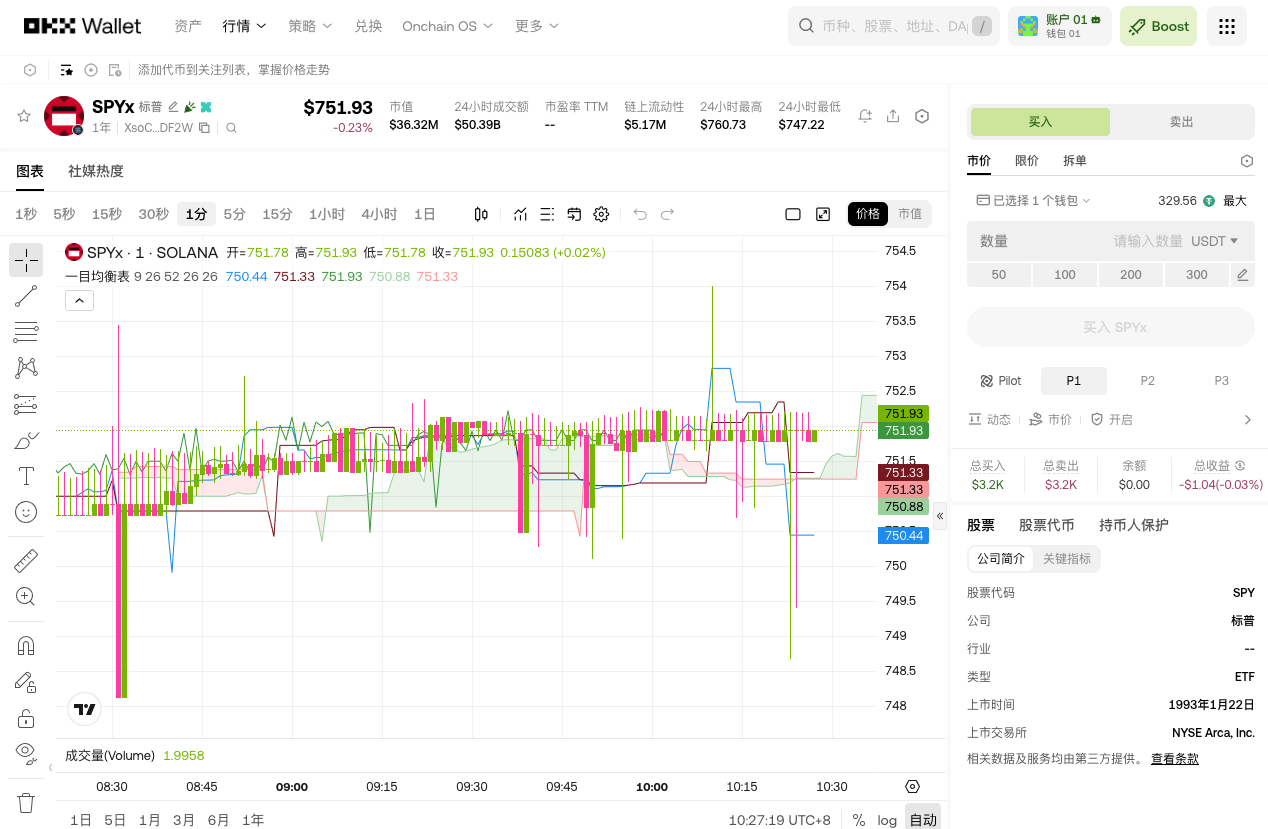
Task: Open order settings hexagon icon next to 拆单
Action: pos(1247,161)
